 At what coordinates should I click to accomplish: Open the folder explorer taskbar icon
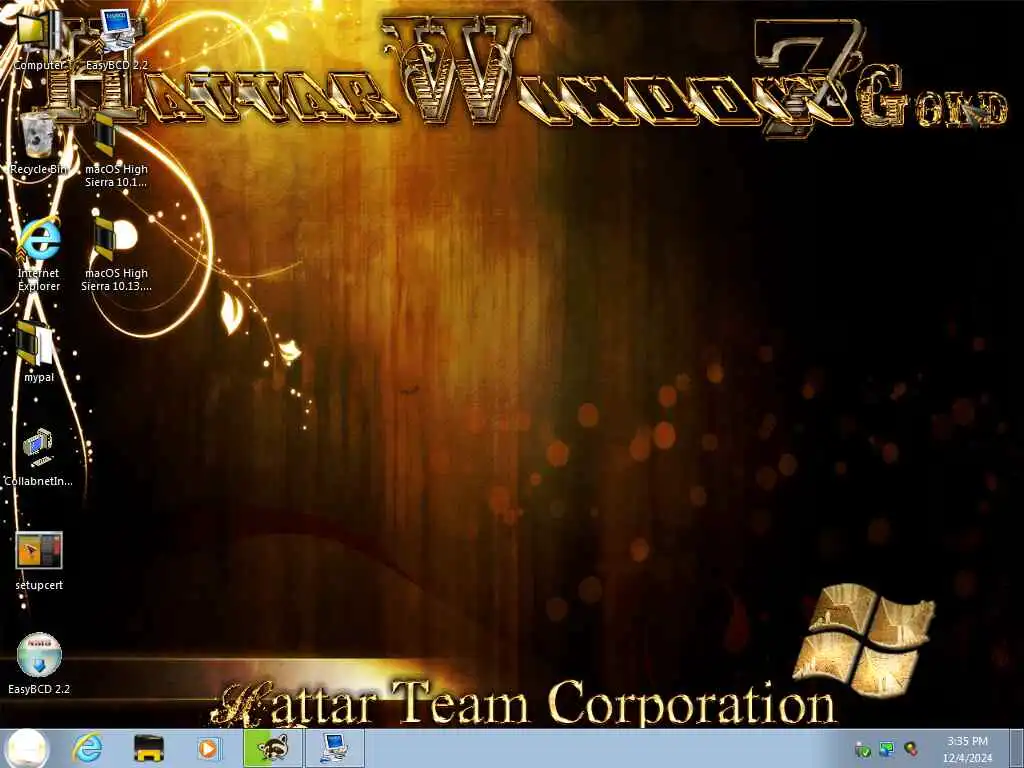(x=148, y=748)
